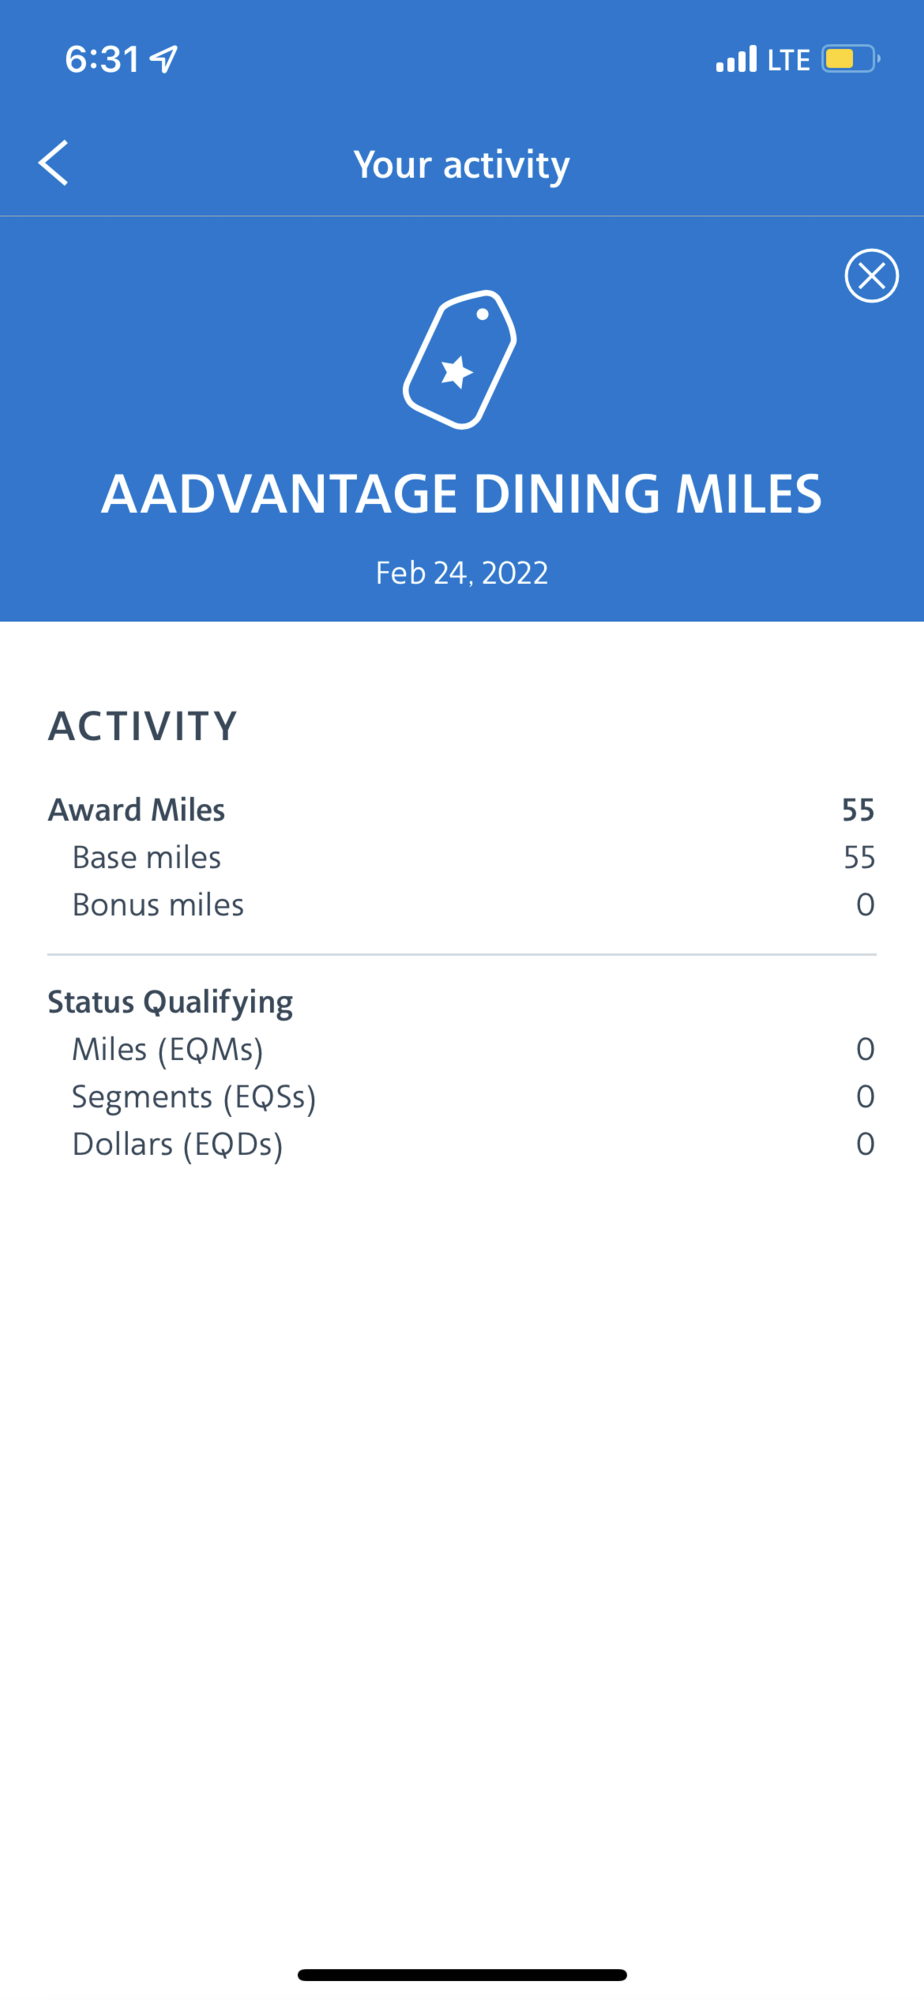Tap the AADVANTAGE DINING MILES heading

coord(462,494)
